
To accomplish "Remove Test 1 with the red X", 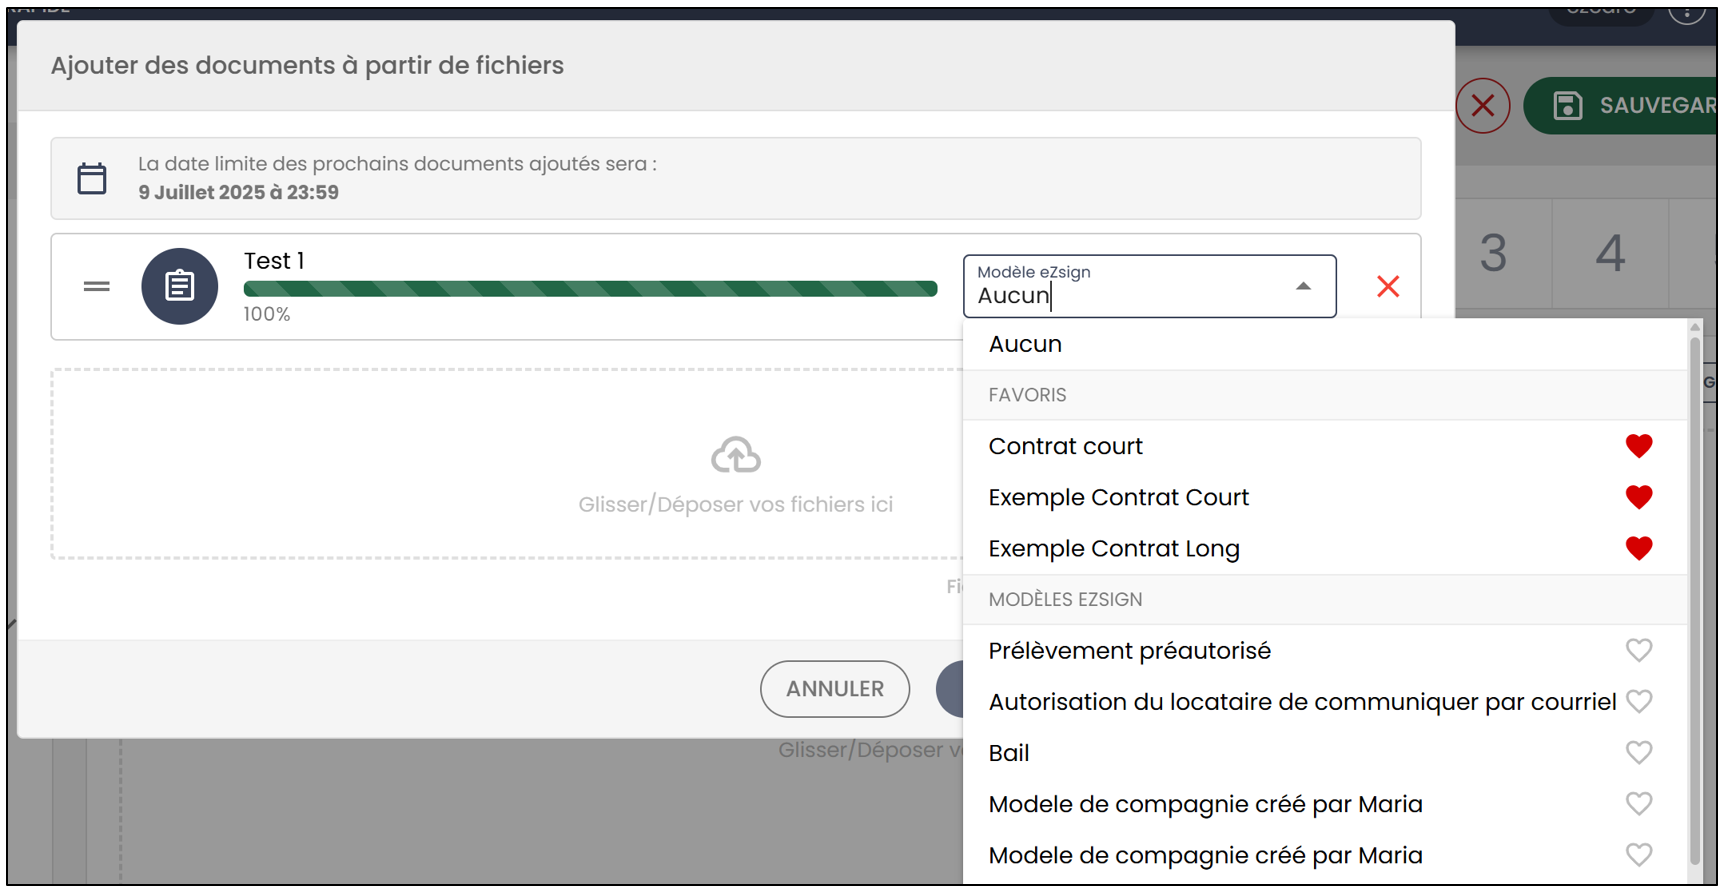I will [x=1388, y=287].
